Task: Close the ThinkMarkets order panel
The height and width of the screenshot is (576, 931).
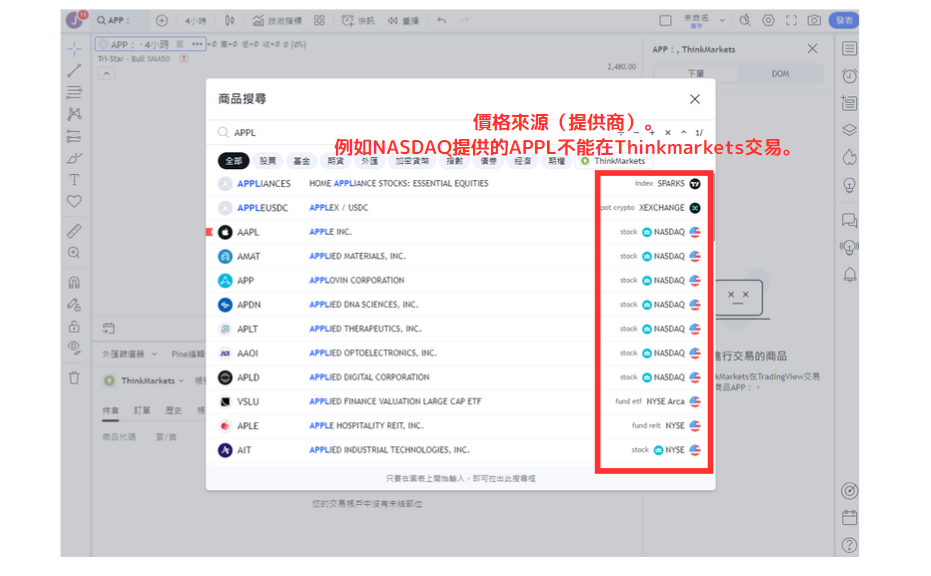Action: (x=812, y=49)
